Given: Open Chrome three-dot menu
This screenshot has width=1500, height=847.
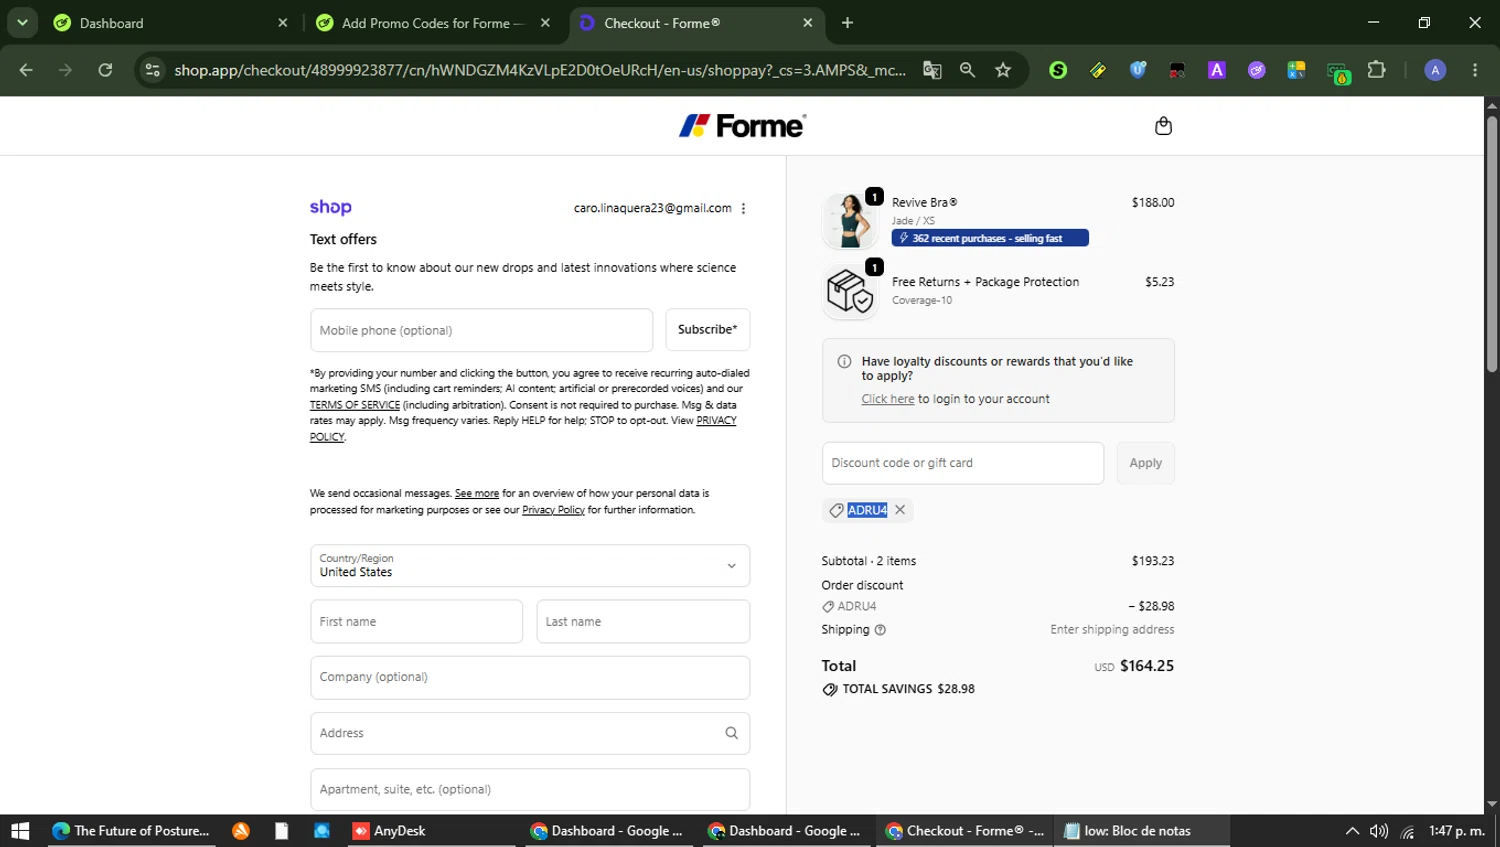Looking at the screenshot, I should tap(1475, 70).
